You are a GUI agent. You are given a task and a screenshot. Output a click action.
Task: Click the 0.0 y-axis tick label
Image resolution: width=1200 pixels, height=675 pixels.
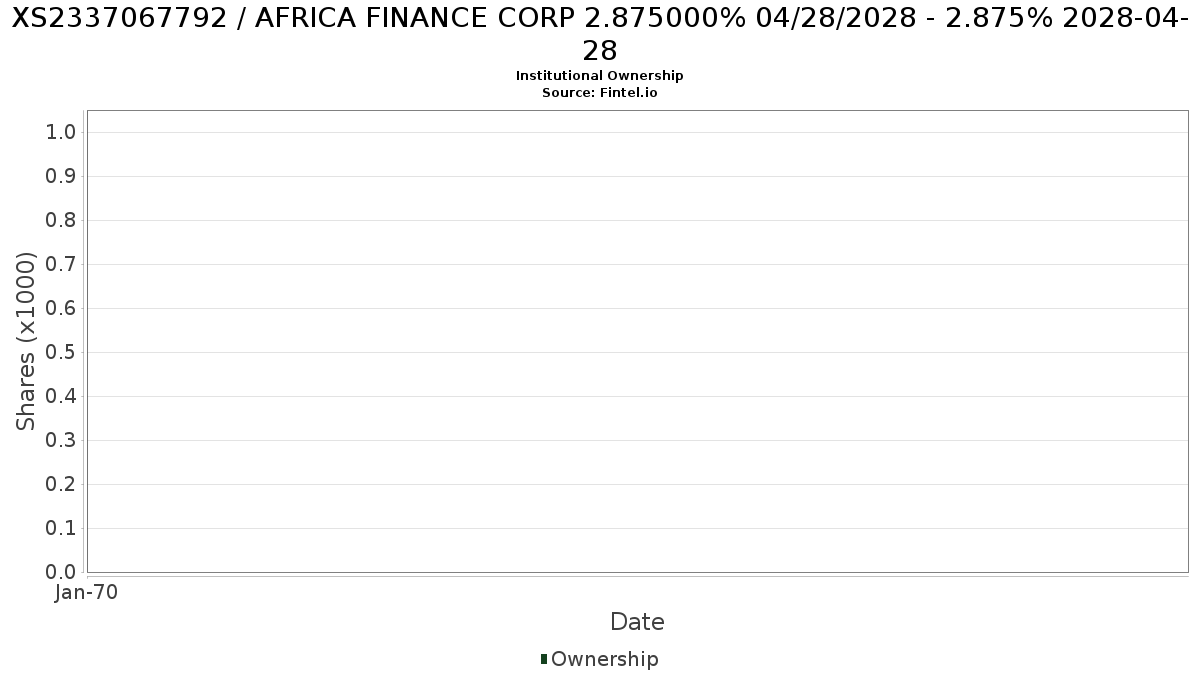61,572
